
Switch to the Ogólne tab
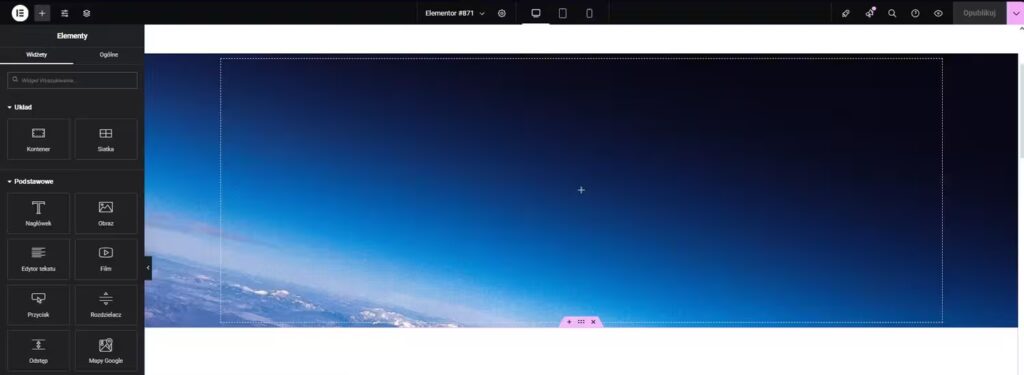tap(108, 55)
